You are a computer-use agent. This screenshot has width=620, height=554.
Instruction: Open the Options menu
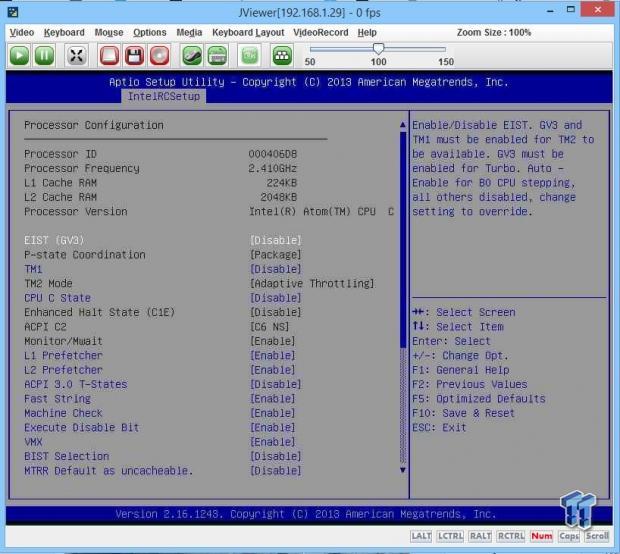click(x=149, y=32)
